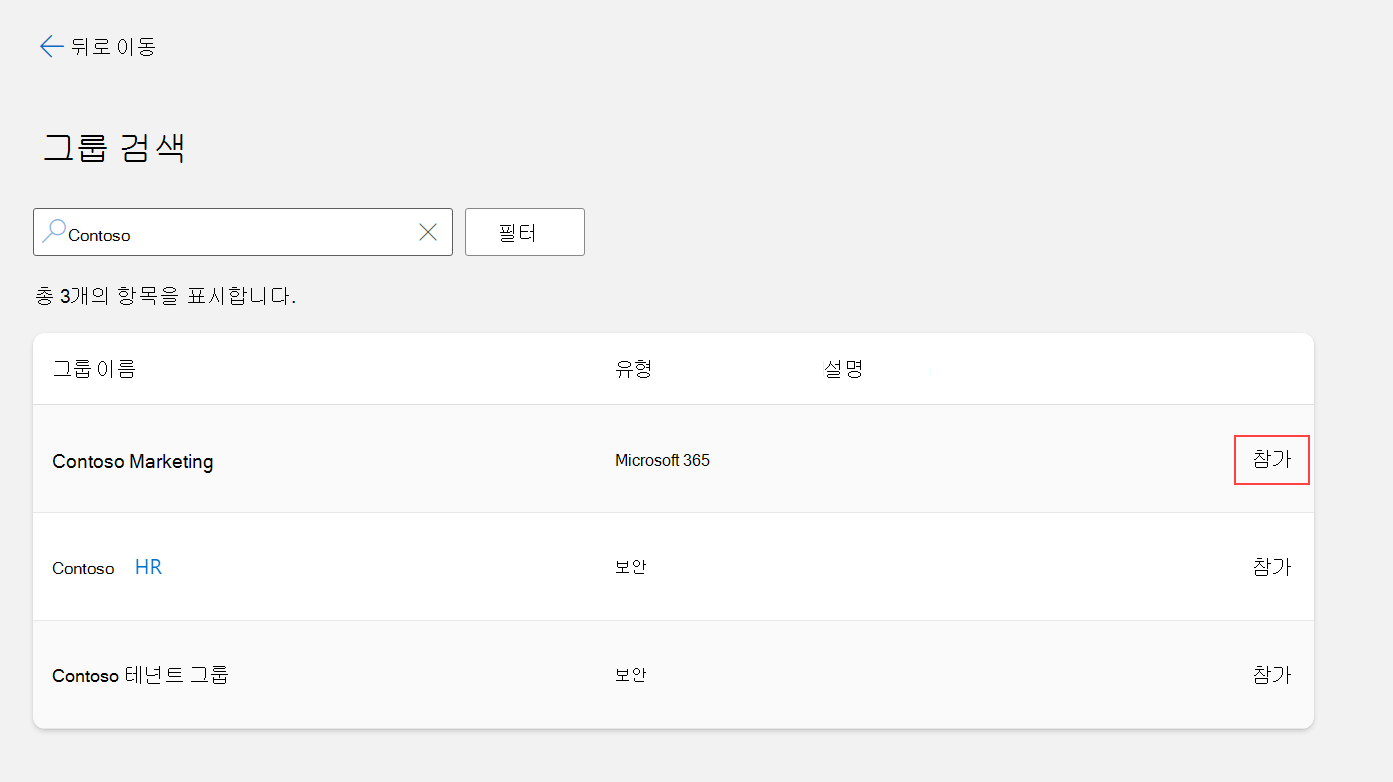Click the 그룹 이름 column header

[94, 369]
